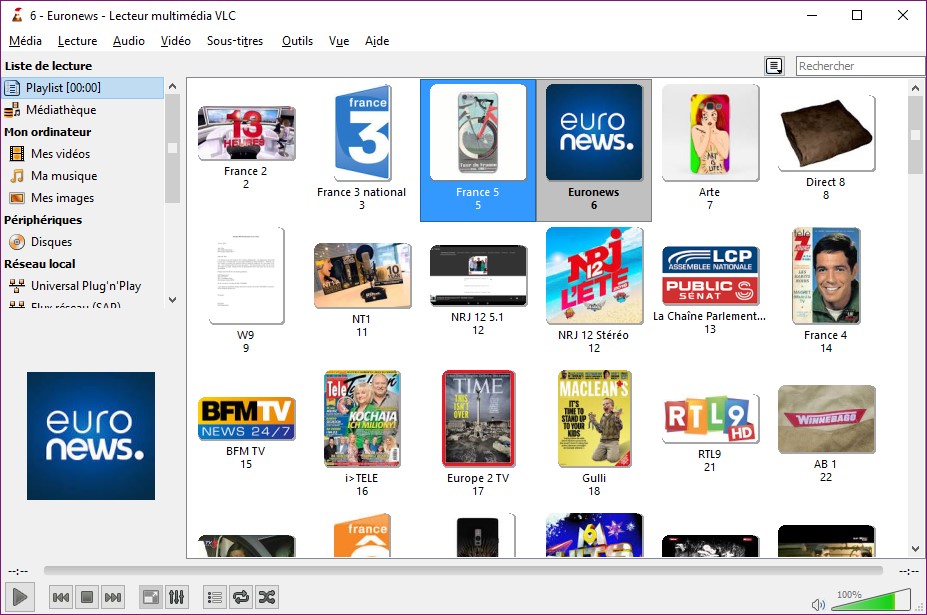Click the Rechercher search field
927x615 pixels.
[860, 66]
